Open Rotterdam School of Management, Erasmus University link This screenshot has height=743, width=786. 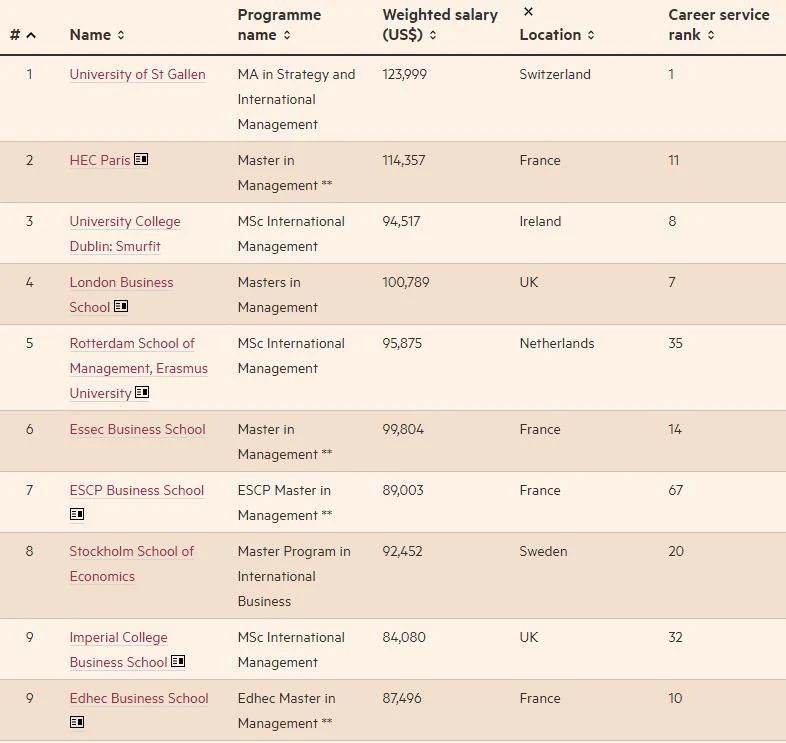click(x=138, y=368)
